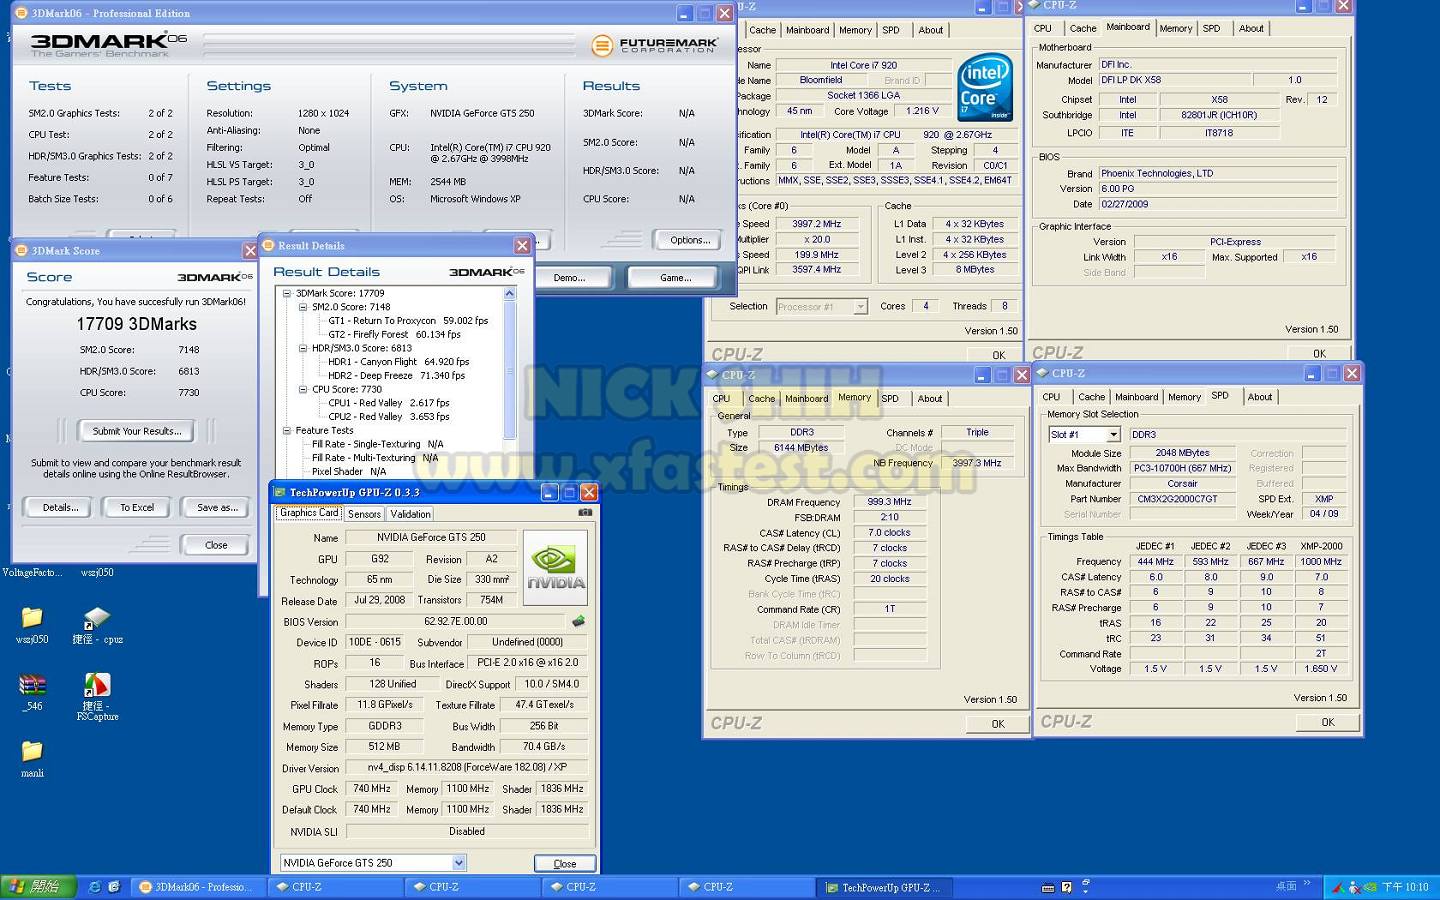1440x900 pixels.
Task: Click the Save as... button
Action: [x=217, y=507]
